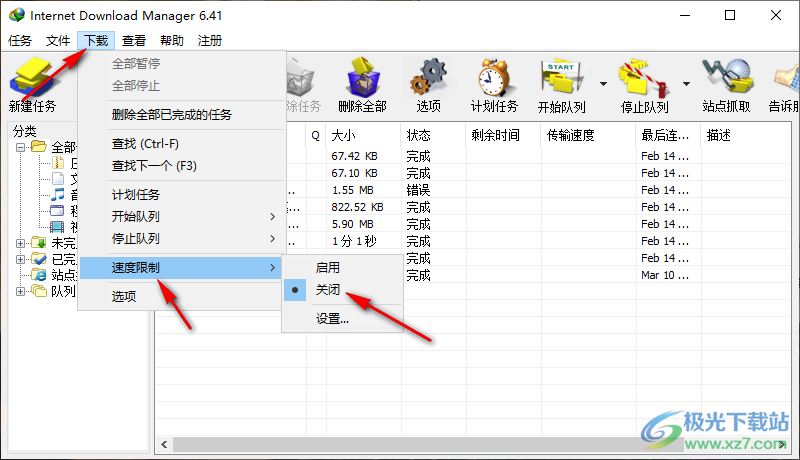Open the 任务 menu
This screenshot has width=800, height=460.
click(x=20, y=41)
